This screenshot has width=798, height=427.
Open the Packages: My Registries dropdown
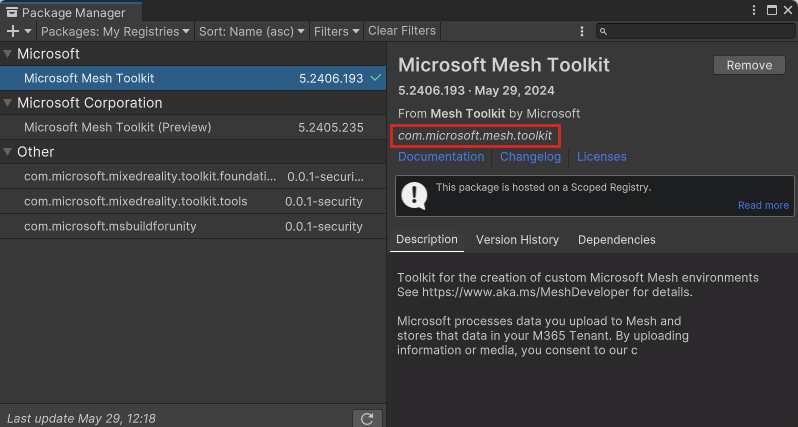coord(115,31)
